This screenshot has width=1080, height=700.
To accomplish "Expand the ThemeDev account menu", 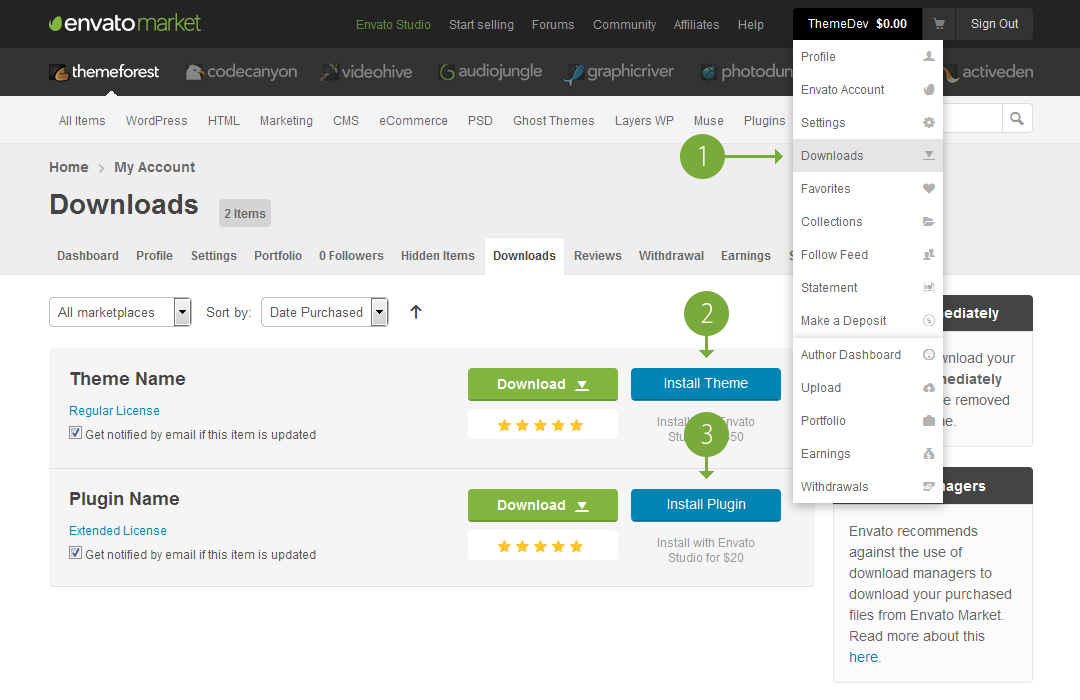I will coord(857,24).
